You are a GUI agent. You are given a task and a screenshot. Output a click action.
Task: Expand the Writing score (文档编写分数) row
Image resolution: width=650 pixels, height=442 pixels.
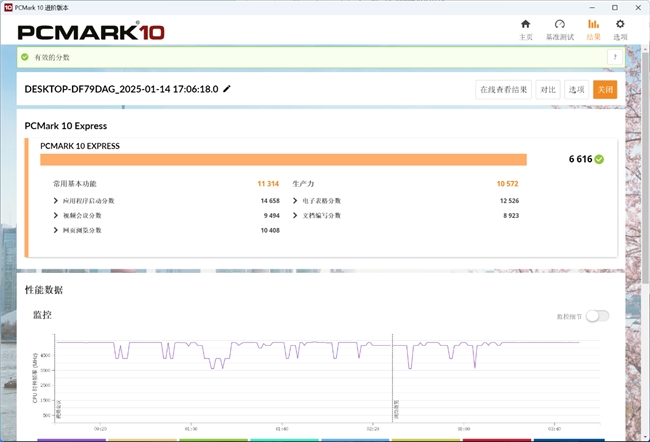tap(295, 215)
